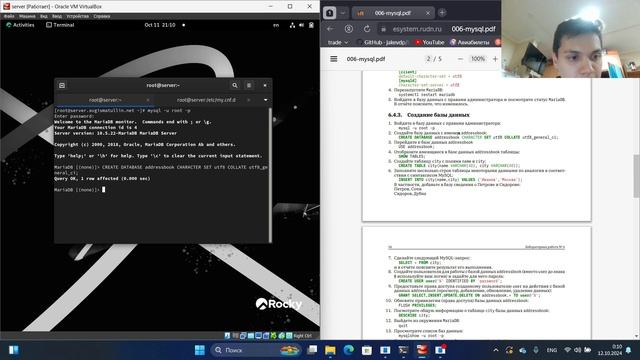Open the terminal hamburger menu
This screenshot has width=640, height=360.
249,85
